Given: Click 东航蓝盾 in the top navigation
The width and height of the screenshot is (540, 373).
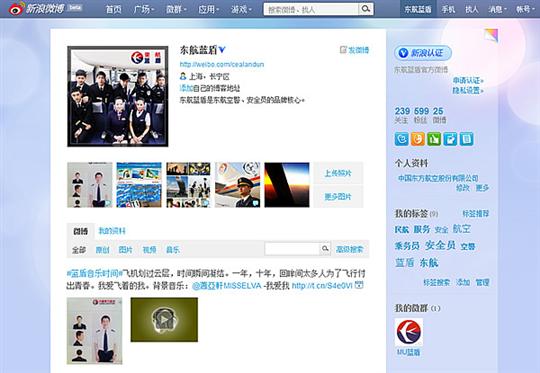Looking at the screenshot, I should (418, 9).
